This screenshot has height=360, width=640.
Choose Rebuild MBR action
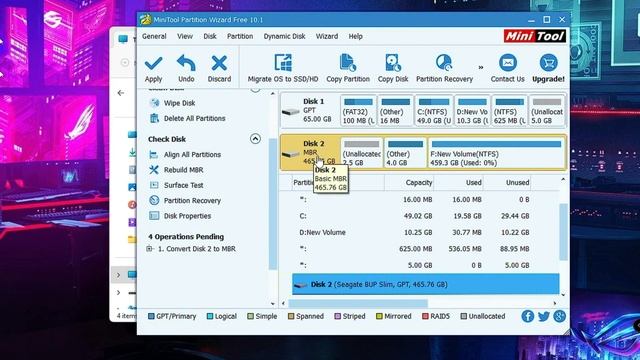click(x=183, y=170)
